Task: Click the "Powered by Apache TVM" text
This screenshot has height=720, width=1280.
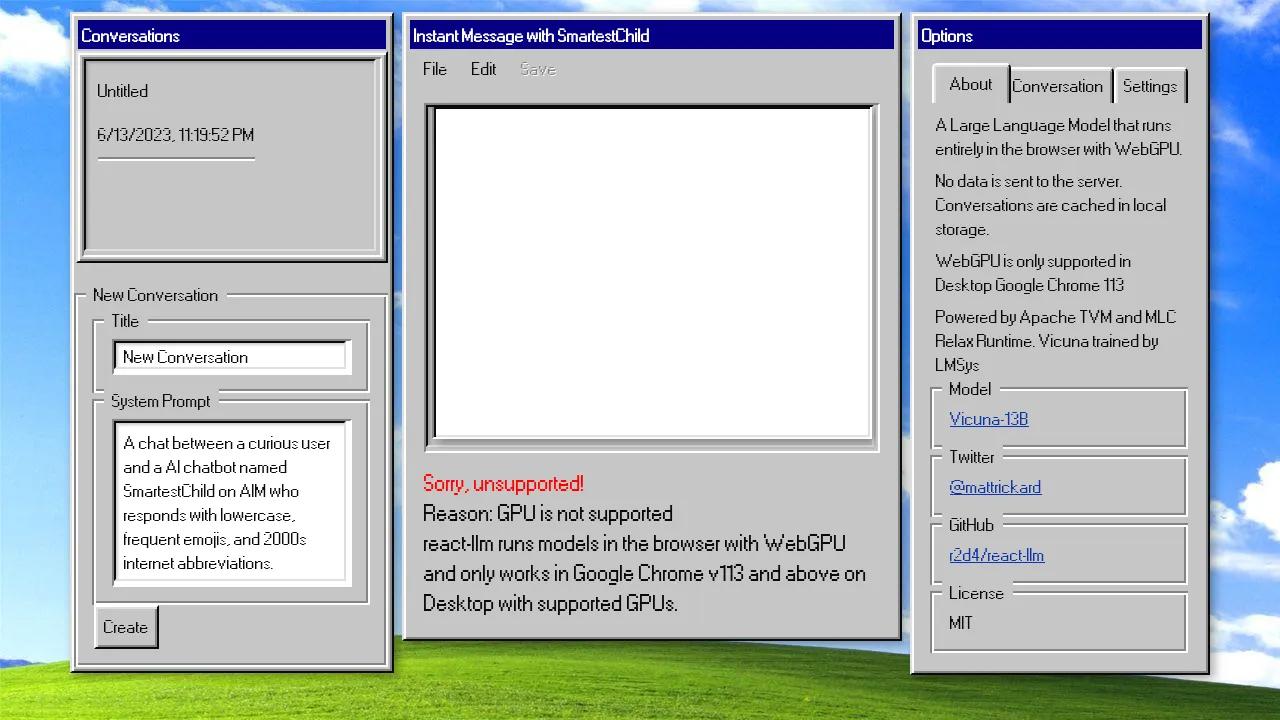Action: point(1056,341)
